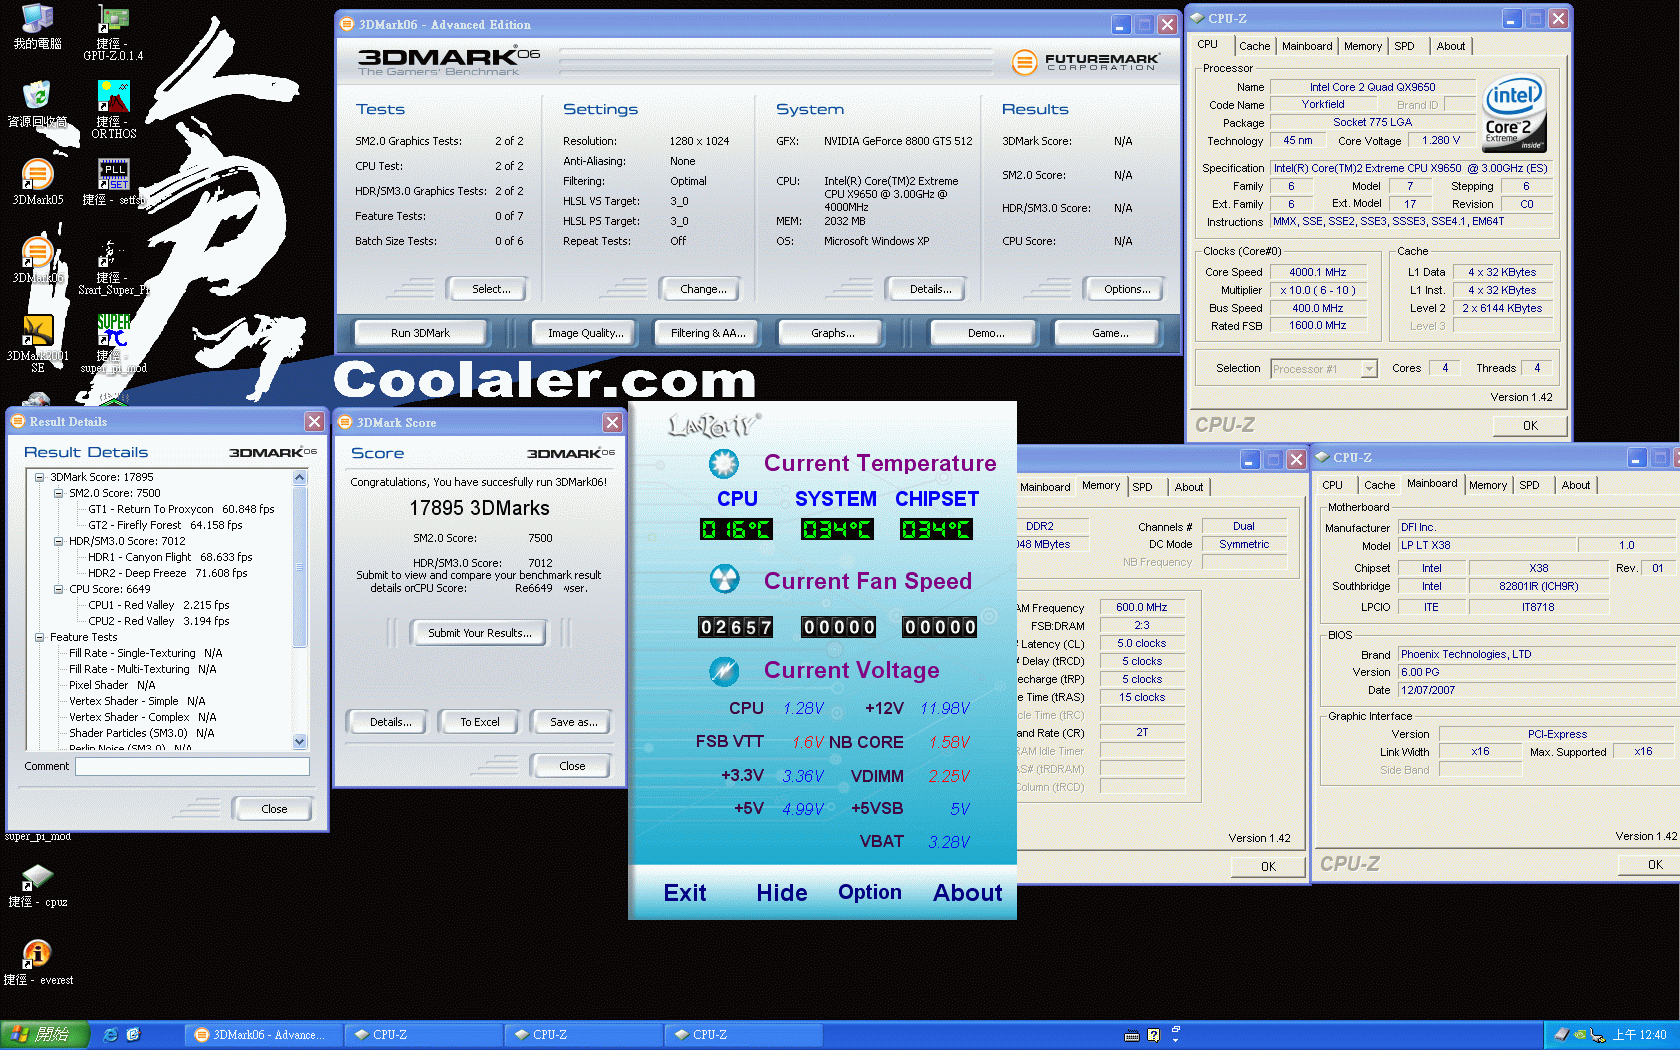Click the Submit Your Results... button
The height and width of the screenshot is (1050, 1680).
click(480, 633)
